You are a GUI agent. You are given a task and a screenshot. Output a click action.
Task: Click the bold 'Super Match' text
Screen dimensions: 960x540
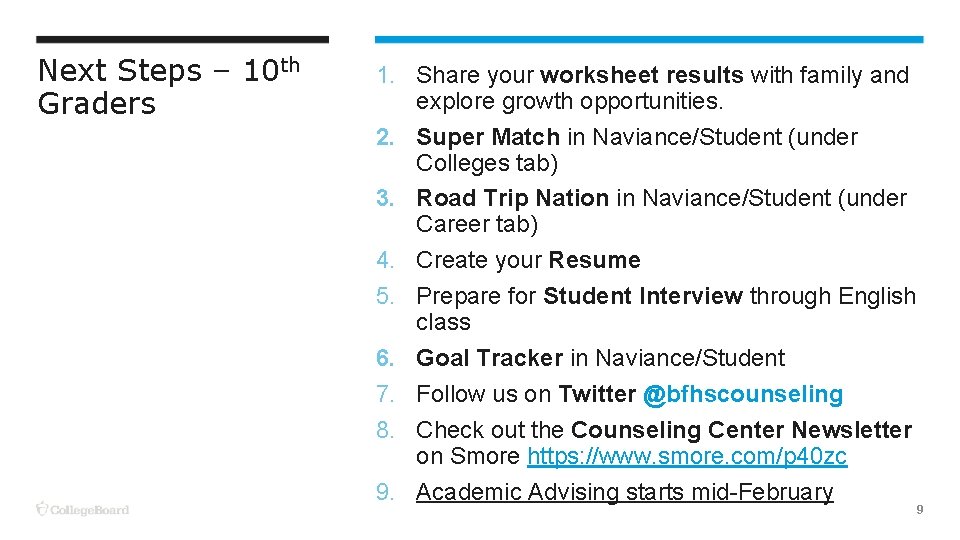488,137
